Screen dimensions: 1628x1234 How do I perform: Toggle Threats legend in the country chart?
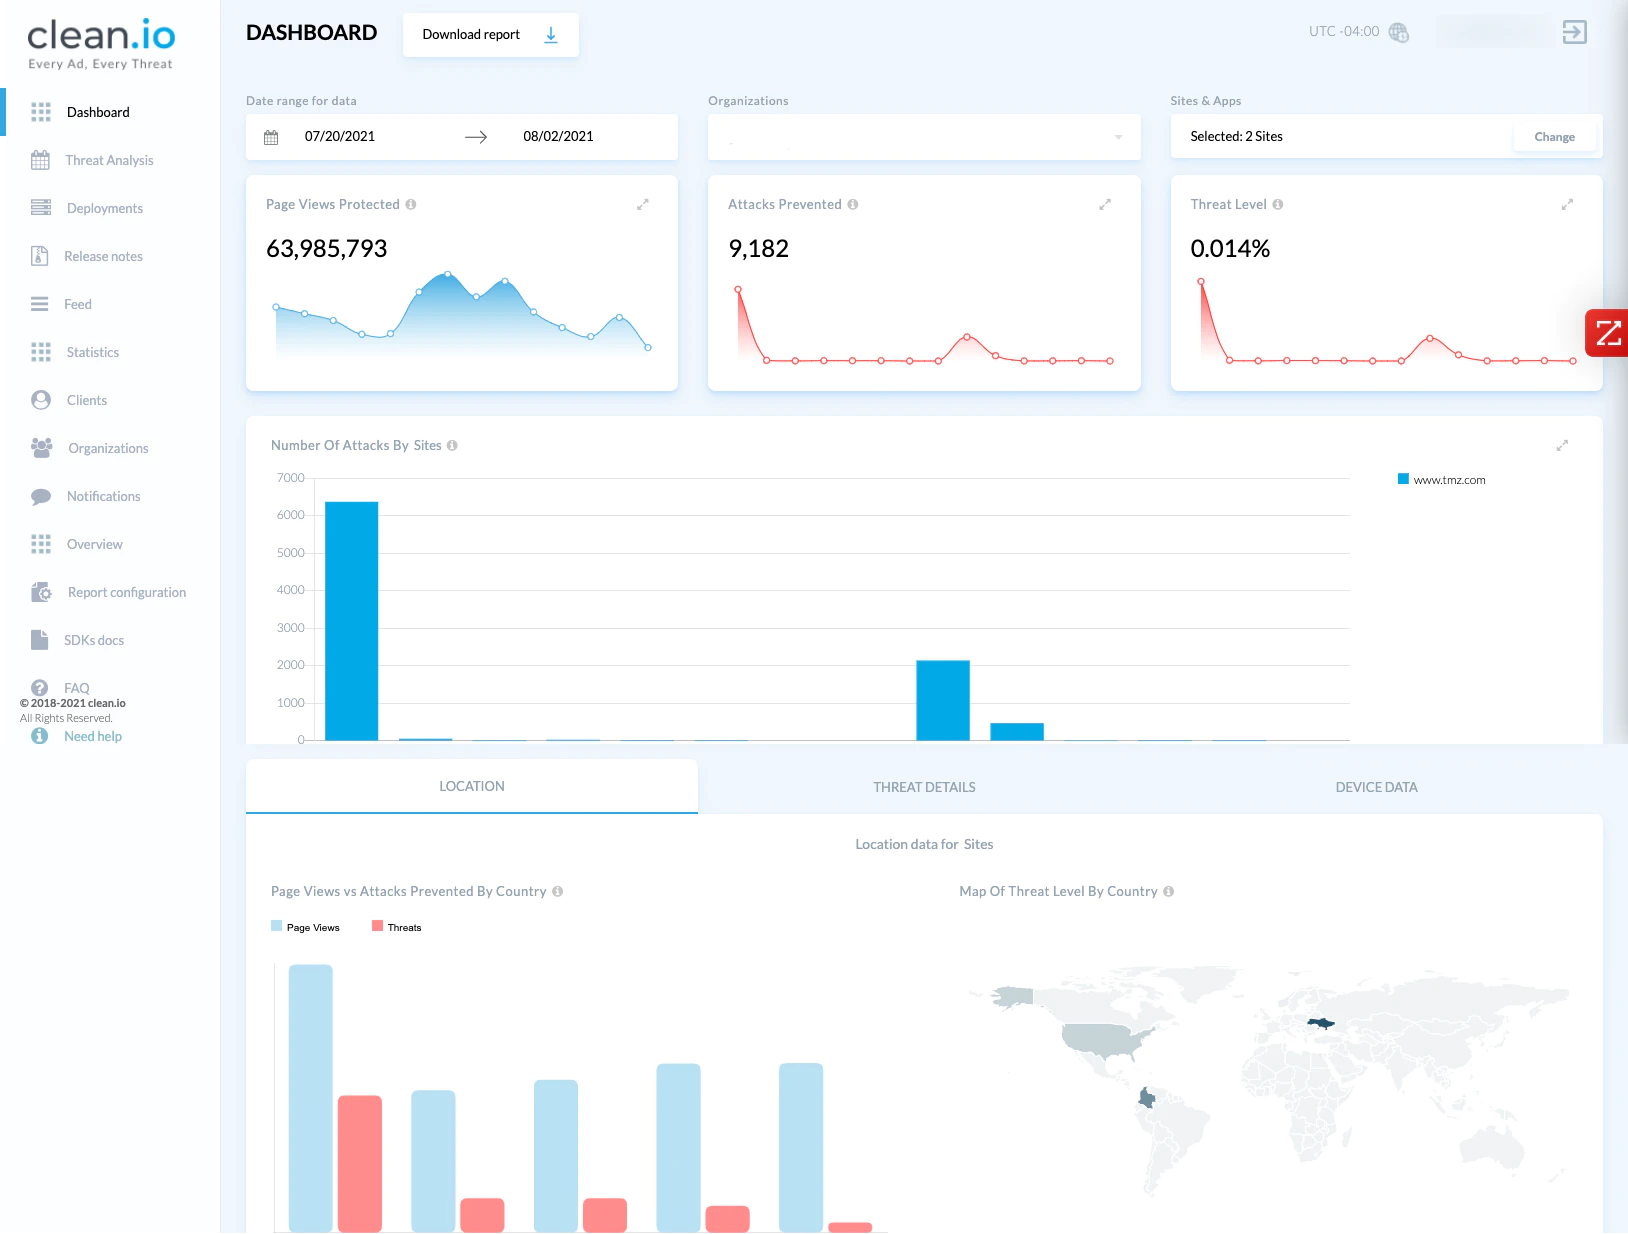397,927
